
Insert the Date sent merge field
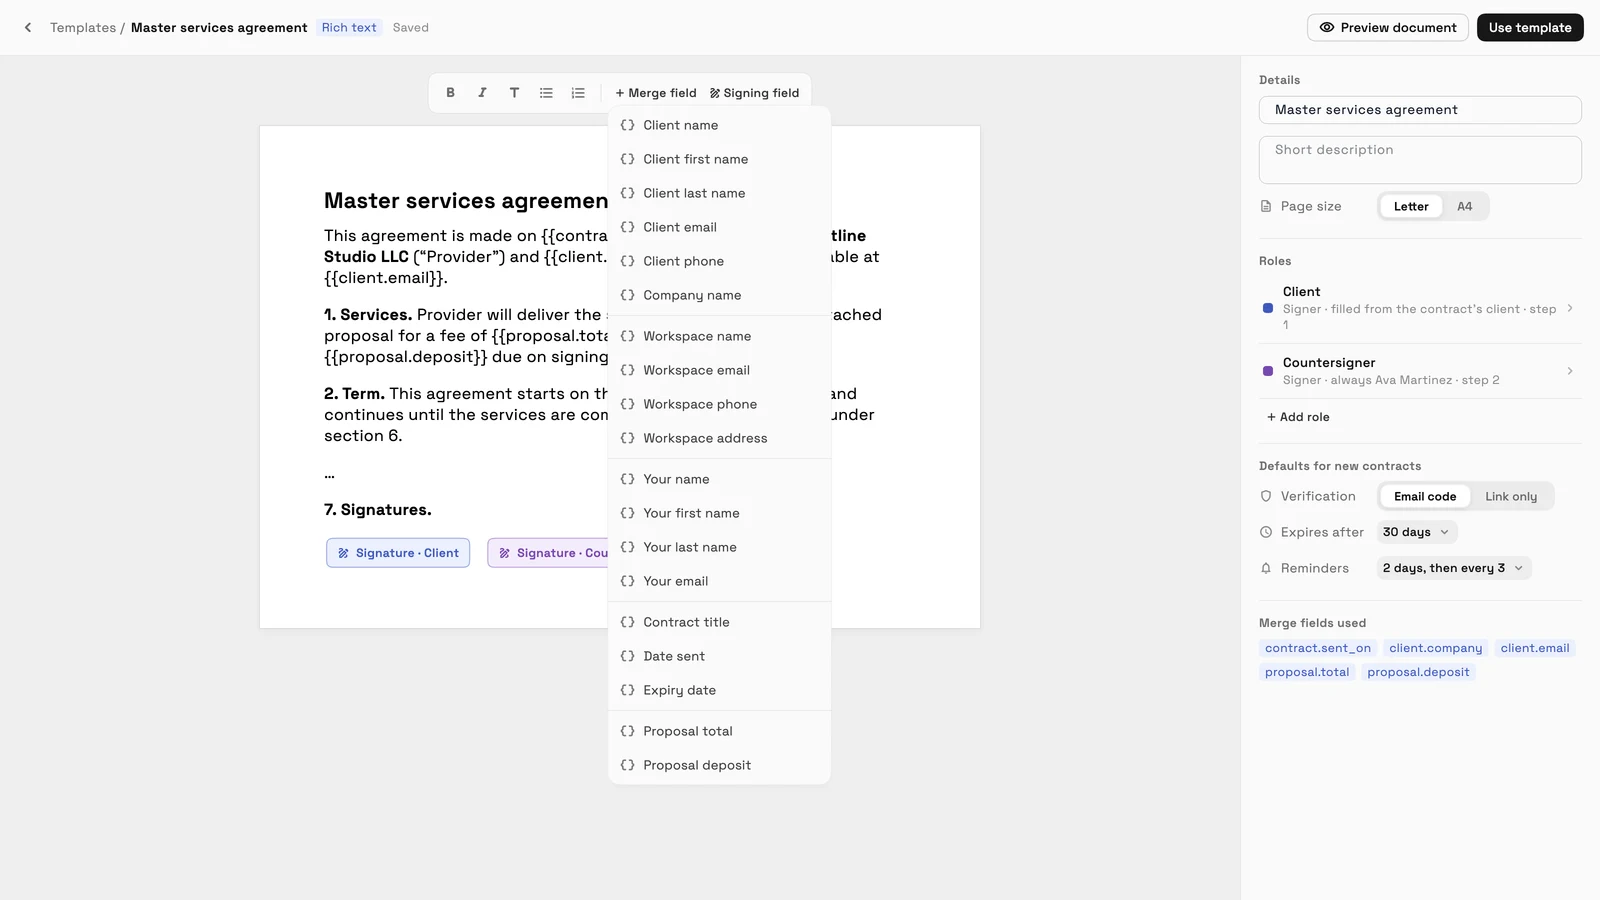tap(719, 656)
